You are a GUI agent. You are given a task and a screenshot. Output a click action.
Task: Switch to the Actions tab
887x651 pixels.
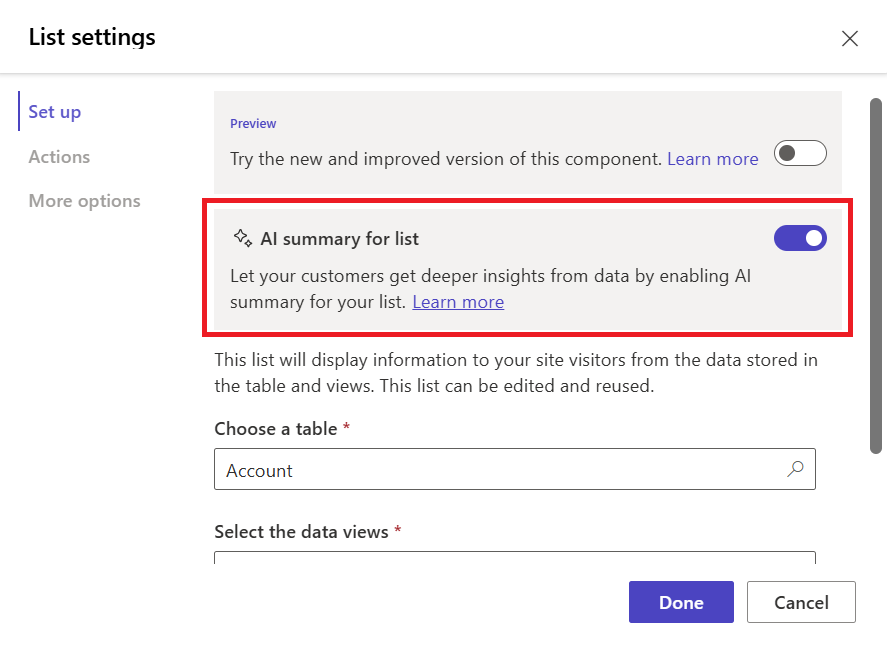click(x=59, y=157)
